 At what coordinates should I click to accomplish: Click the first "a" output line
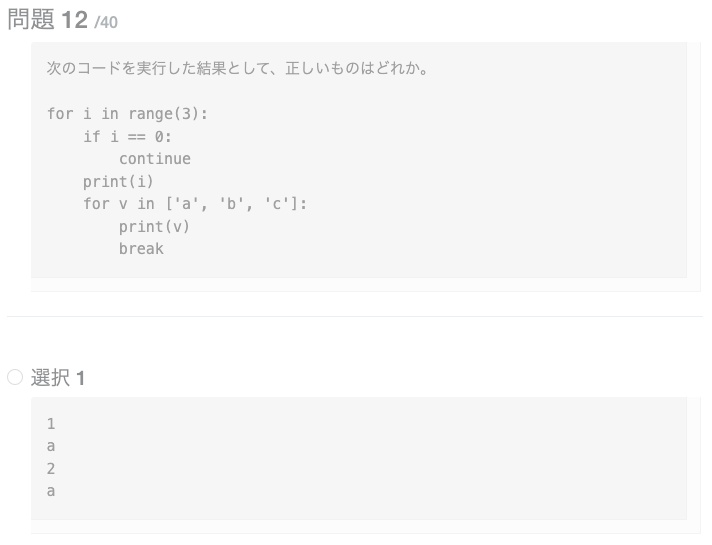[51, 446]
